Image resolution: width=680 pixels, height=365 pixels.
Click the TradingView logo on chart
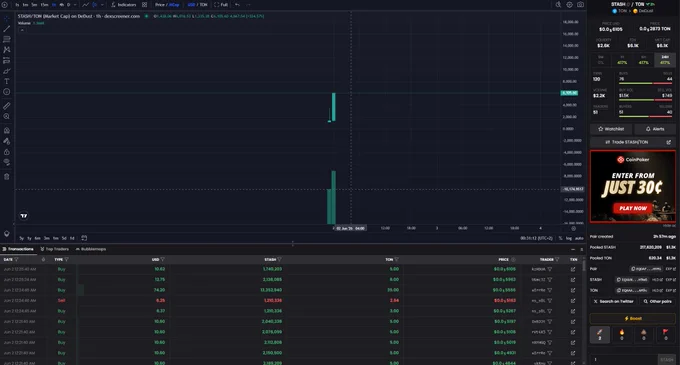point(24,215)
